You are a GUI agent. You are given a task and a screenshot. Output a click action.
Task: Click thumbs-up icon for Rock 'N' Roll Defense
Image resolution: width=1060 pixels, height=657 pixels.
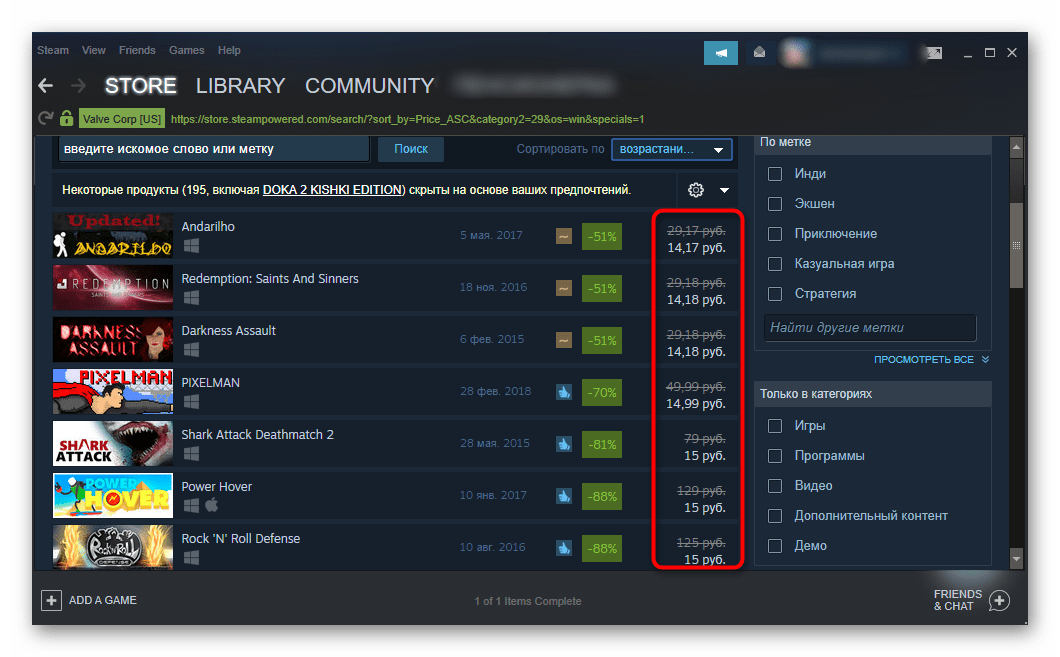coord(564,548)
